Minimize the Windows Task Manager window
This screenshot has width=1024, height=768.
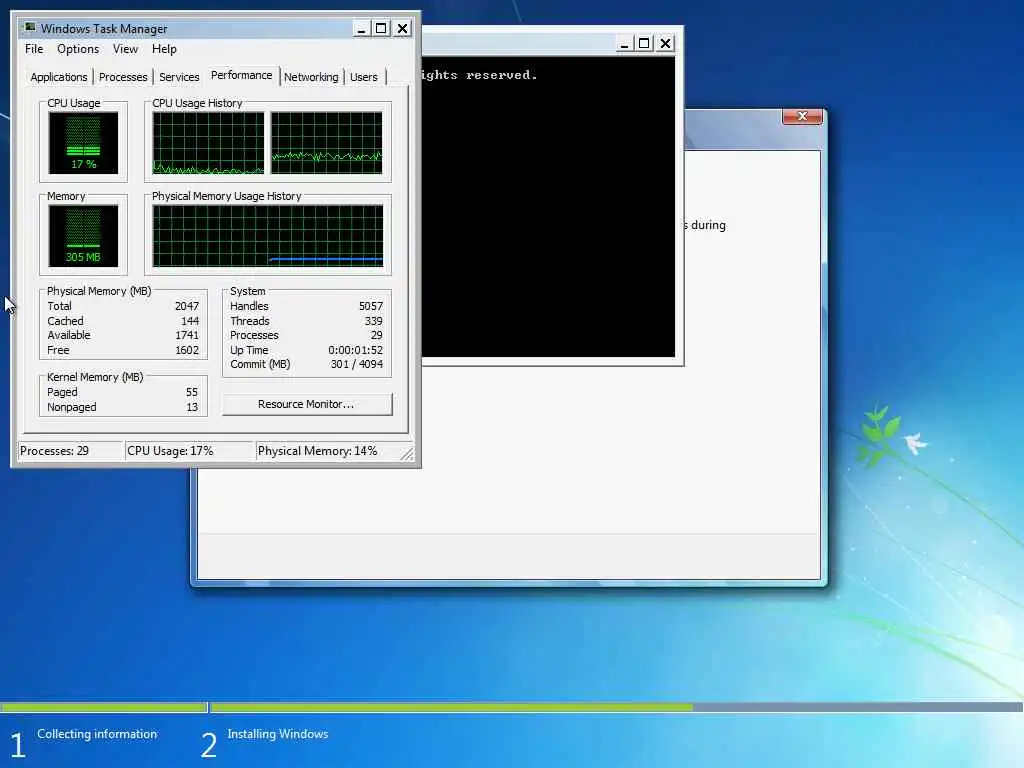click(362, 29)
